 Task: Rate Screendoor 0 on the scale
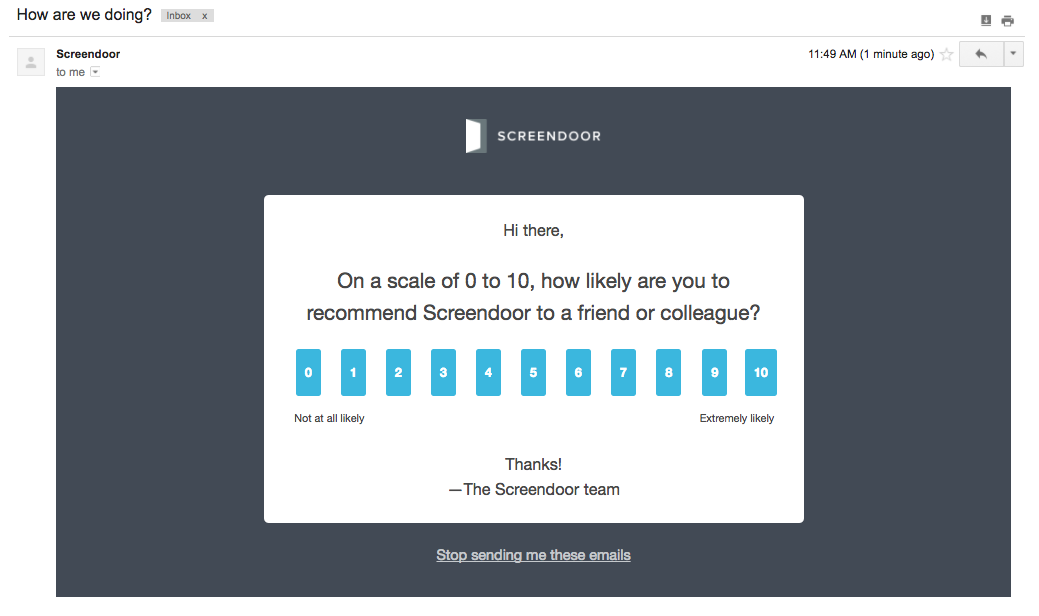click(308, 373)
